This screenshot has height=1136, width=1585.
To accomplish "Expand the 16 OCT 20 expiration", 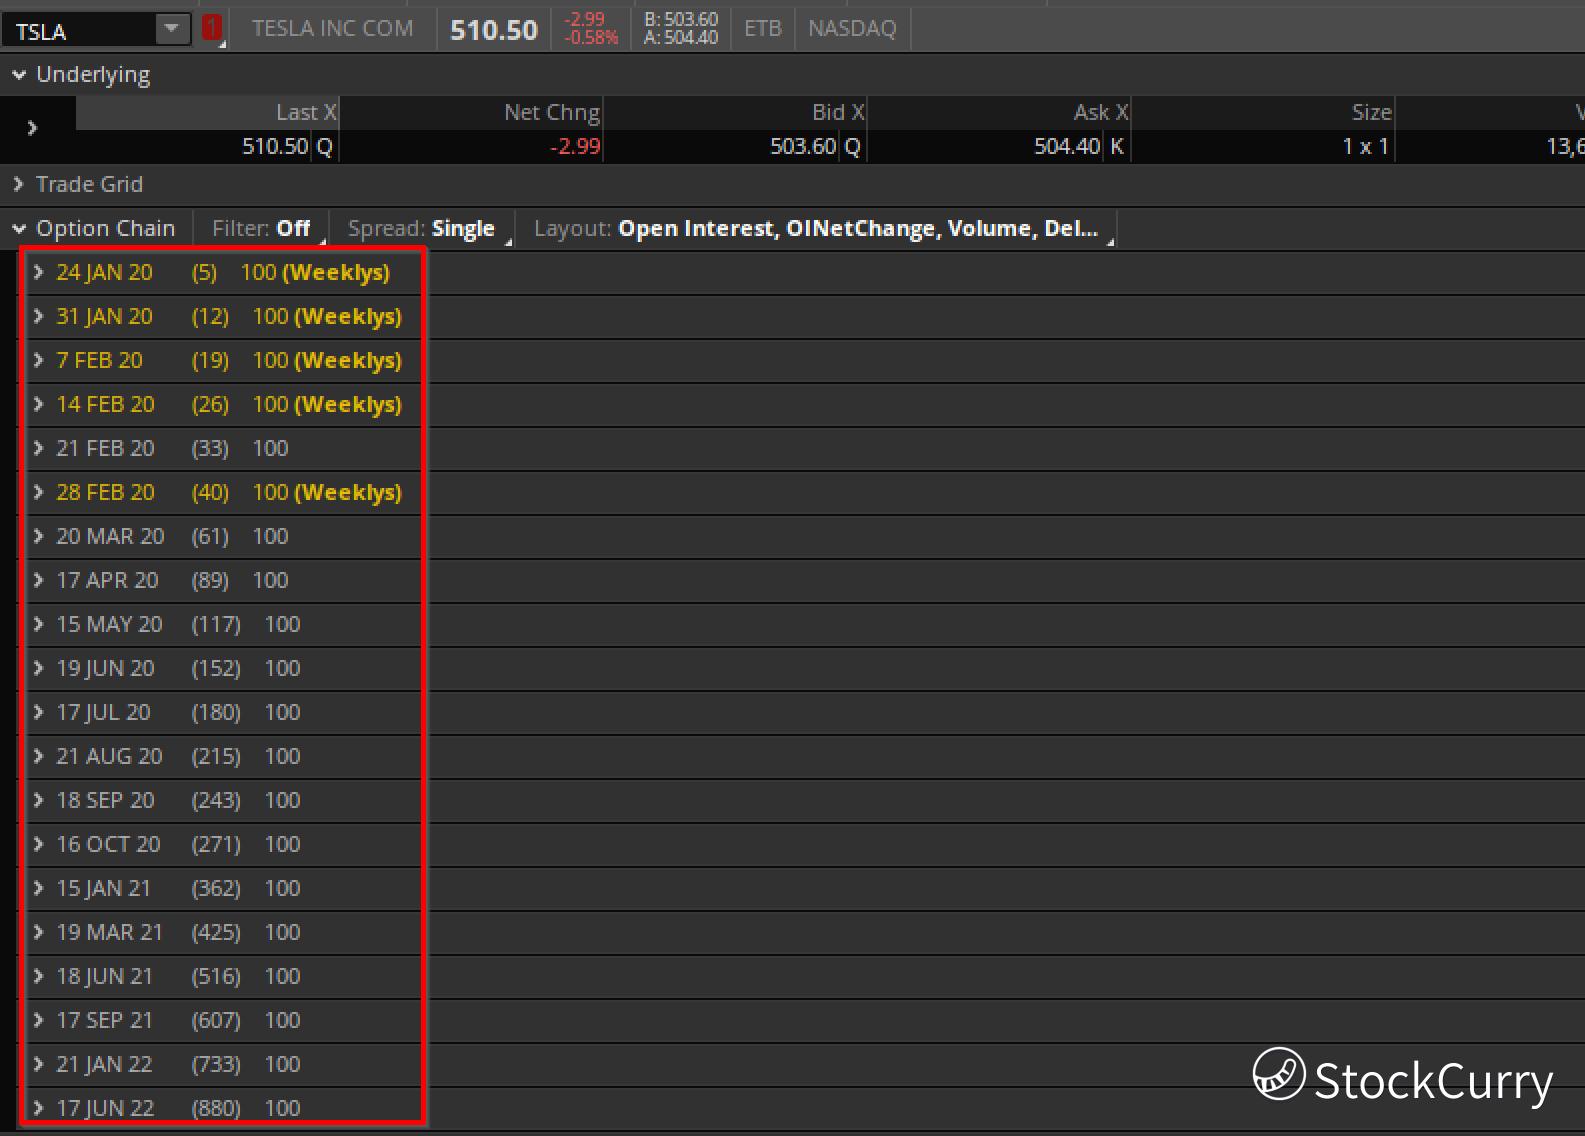I will coord(38,844).
